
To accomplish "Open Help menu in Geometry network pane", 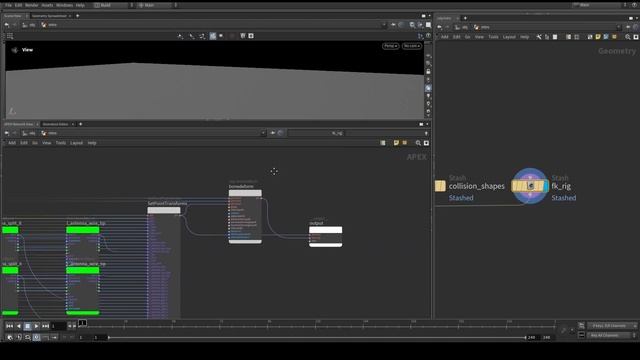I will pyautogui.click(x=524, y=37).
